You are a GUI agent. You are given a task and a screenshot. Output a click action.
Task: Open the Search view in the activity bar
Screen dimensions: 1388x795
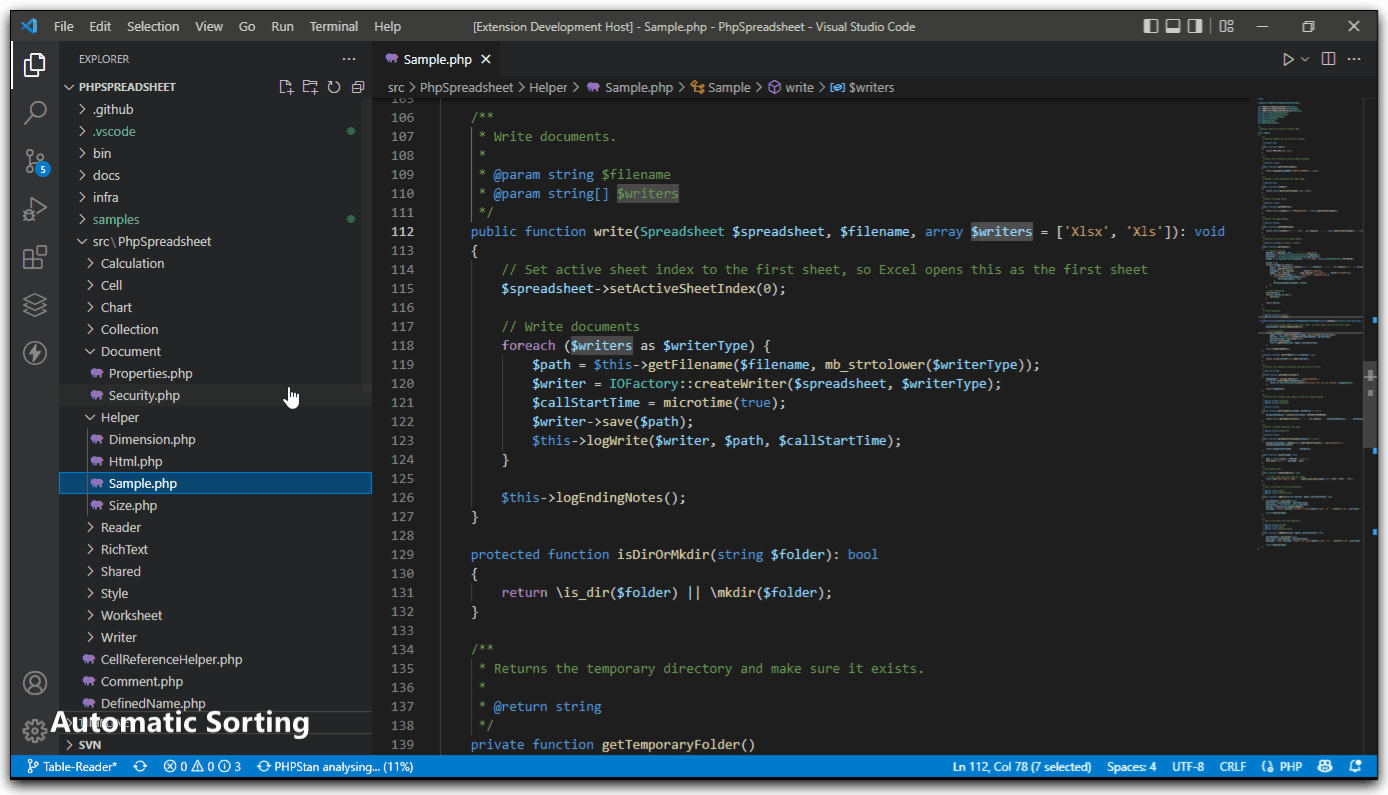tap(35, 112)
